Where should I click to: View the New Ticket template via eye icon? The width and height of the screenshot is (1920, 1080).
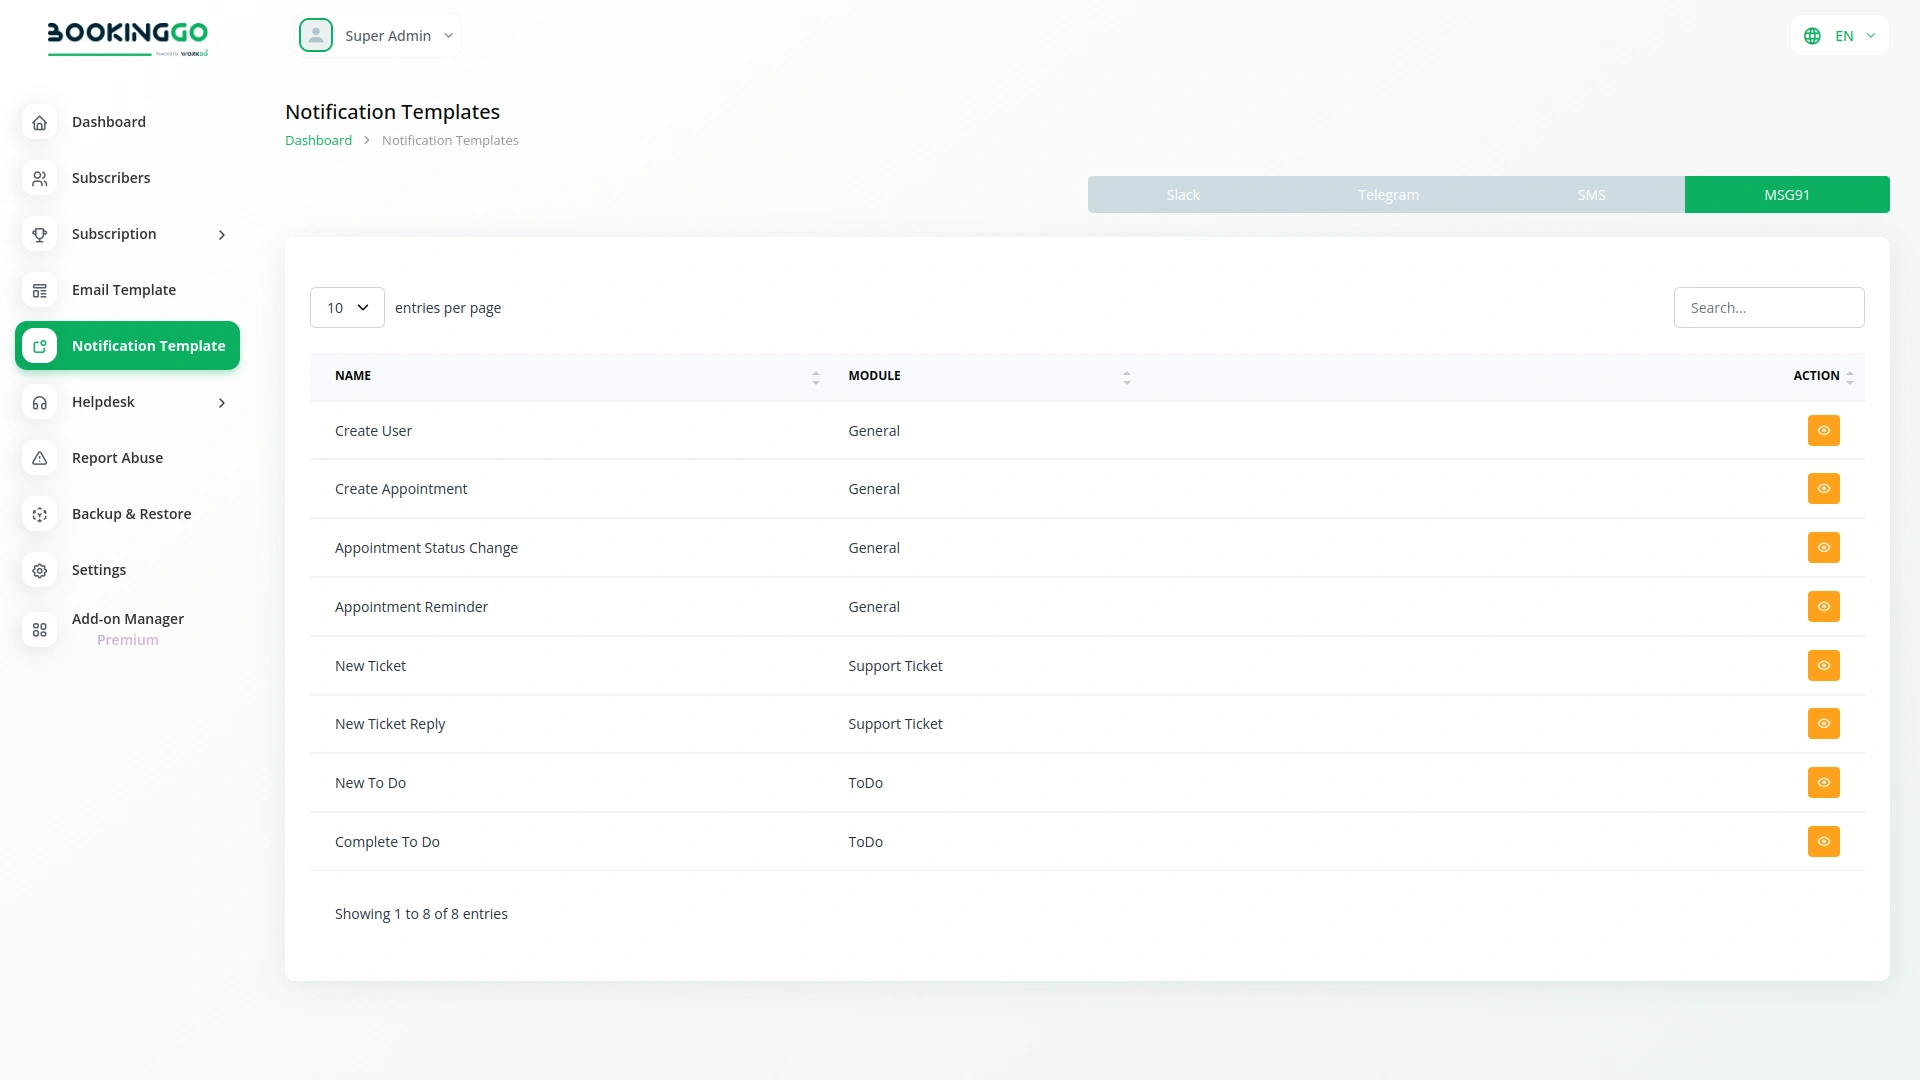pos(1823,666)
